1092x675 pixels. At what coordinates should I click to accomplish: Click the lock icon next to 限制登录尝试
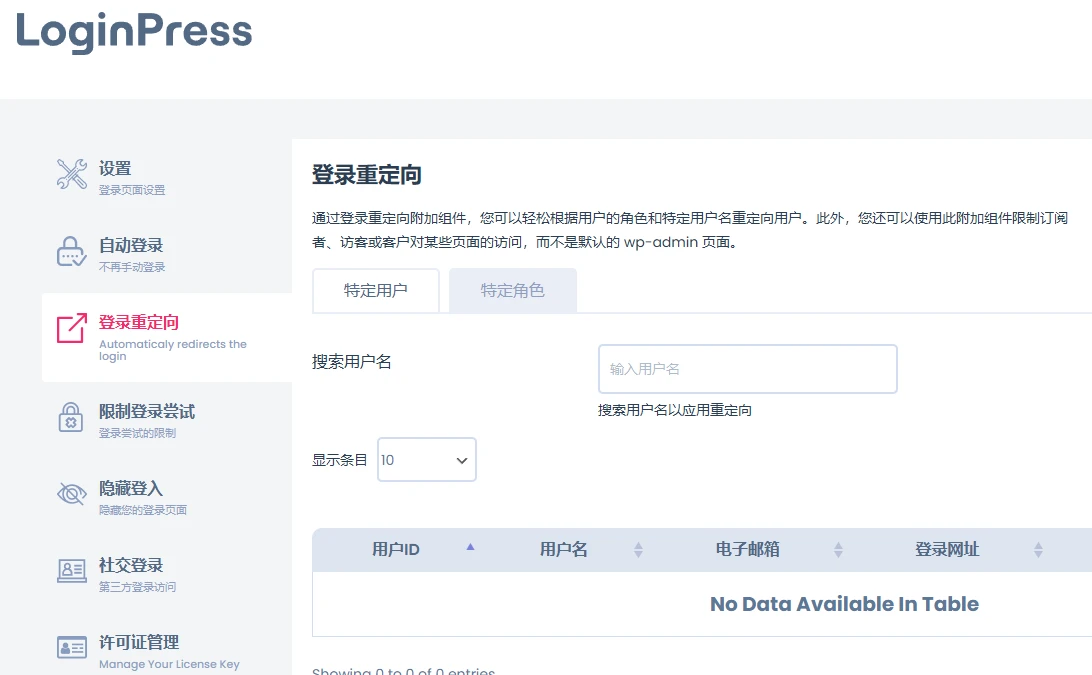coord(71,418)
